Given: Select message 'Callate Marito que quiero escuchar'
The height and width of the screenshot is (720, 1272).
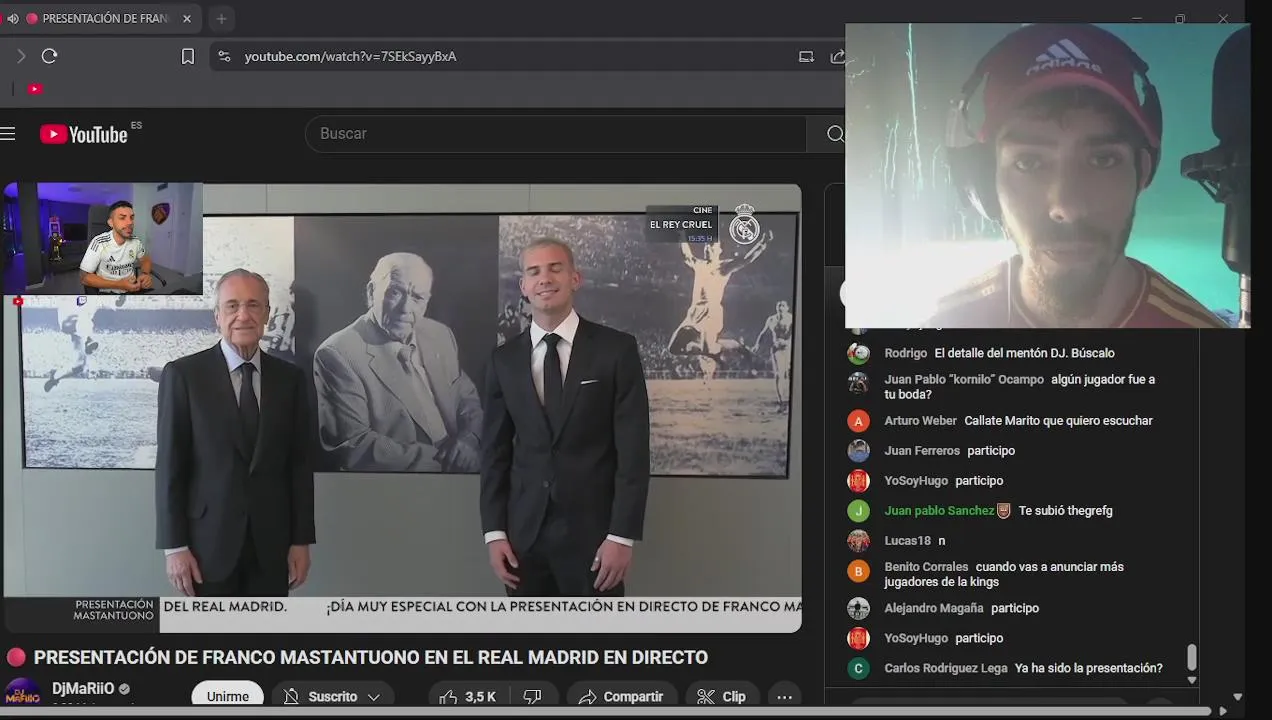Looking at the screenshot, I should 1058,421.
